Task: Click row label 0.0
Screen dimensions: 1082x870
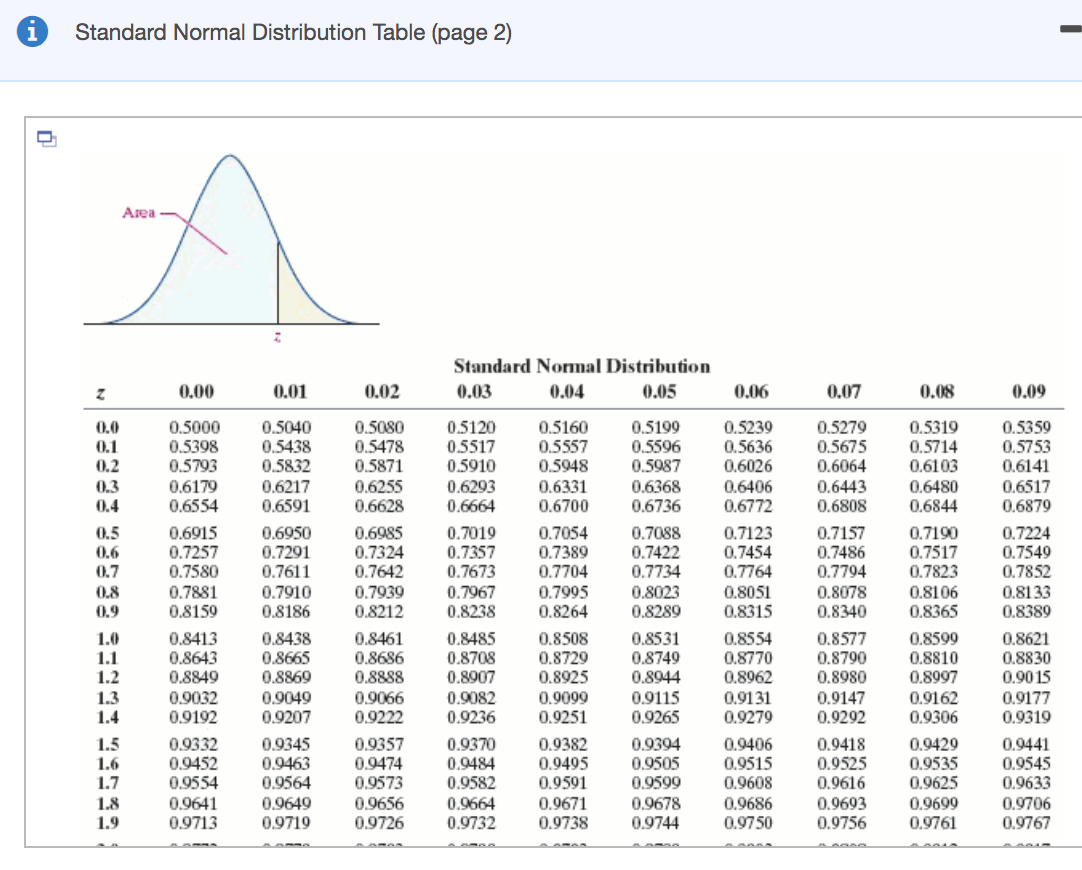Action: click(x=107, y=427)
